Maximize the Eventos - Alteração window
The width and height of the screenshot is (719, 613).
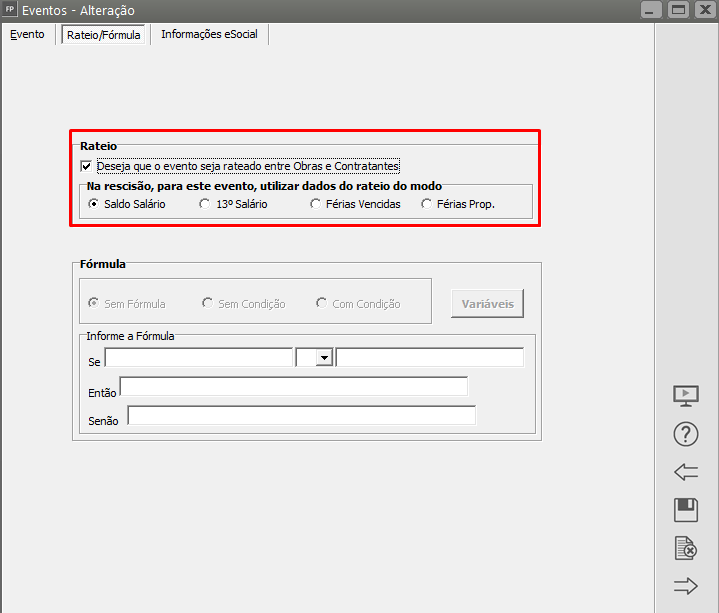click(x=678, y=10)
